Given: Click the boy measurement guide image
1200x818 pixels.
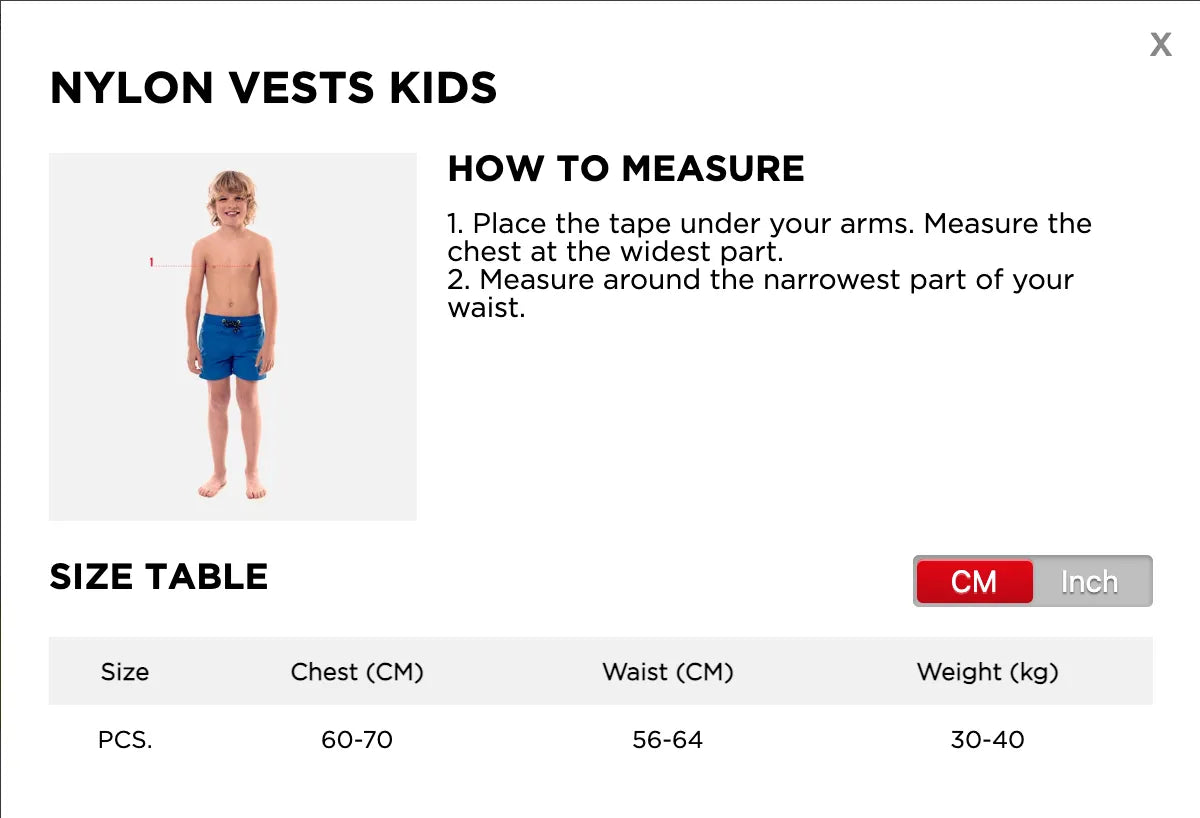Looking at the screenshot, I should point(233,337).
